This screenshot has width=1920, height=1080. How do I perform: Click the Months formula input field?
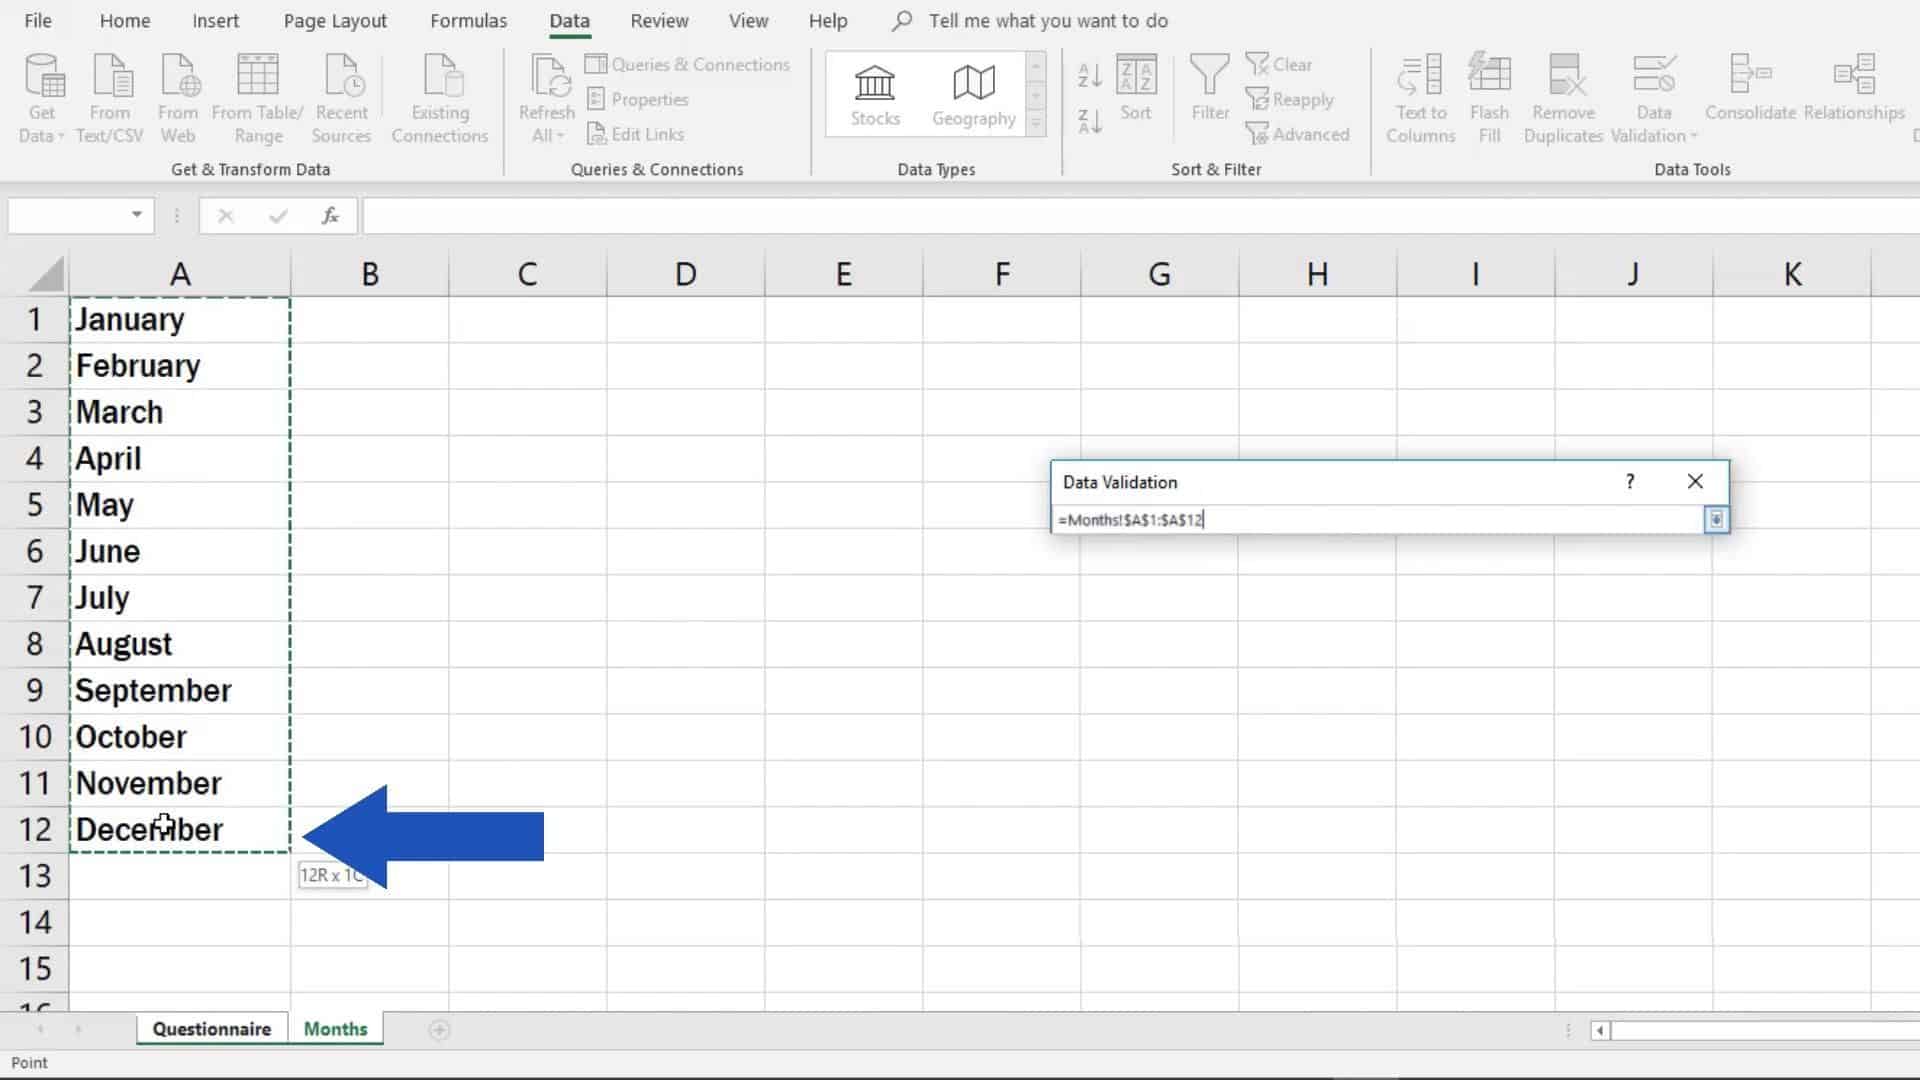click(1380, 520)
